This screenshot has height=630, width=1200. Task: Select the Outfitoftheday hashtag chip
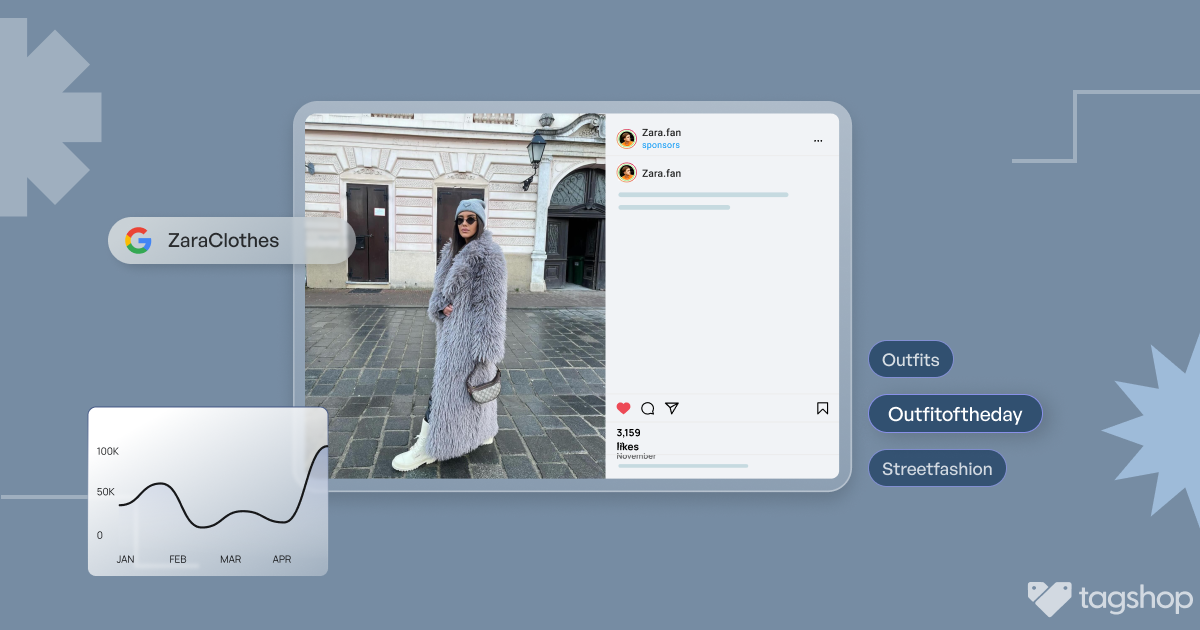(x=955, y=414)
